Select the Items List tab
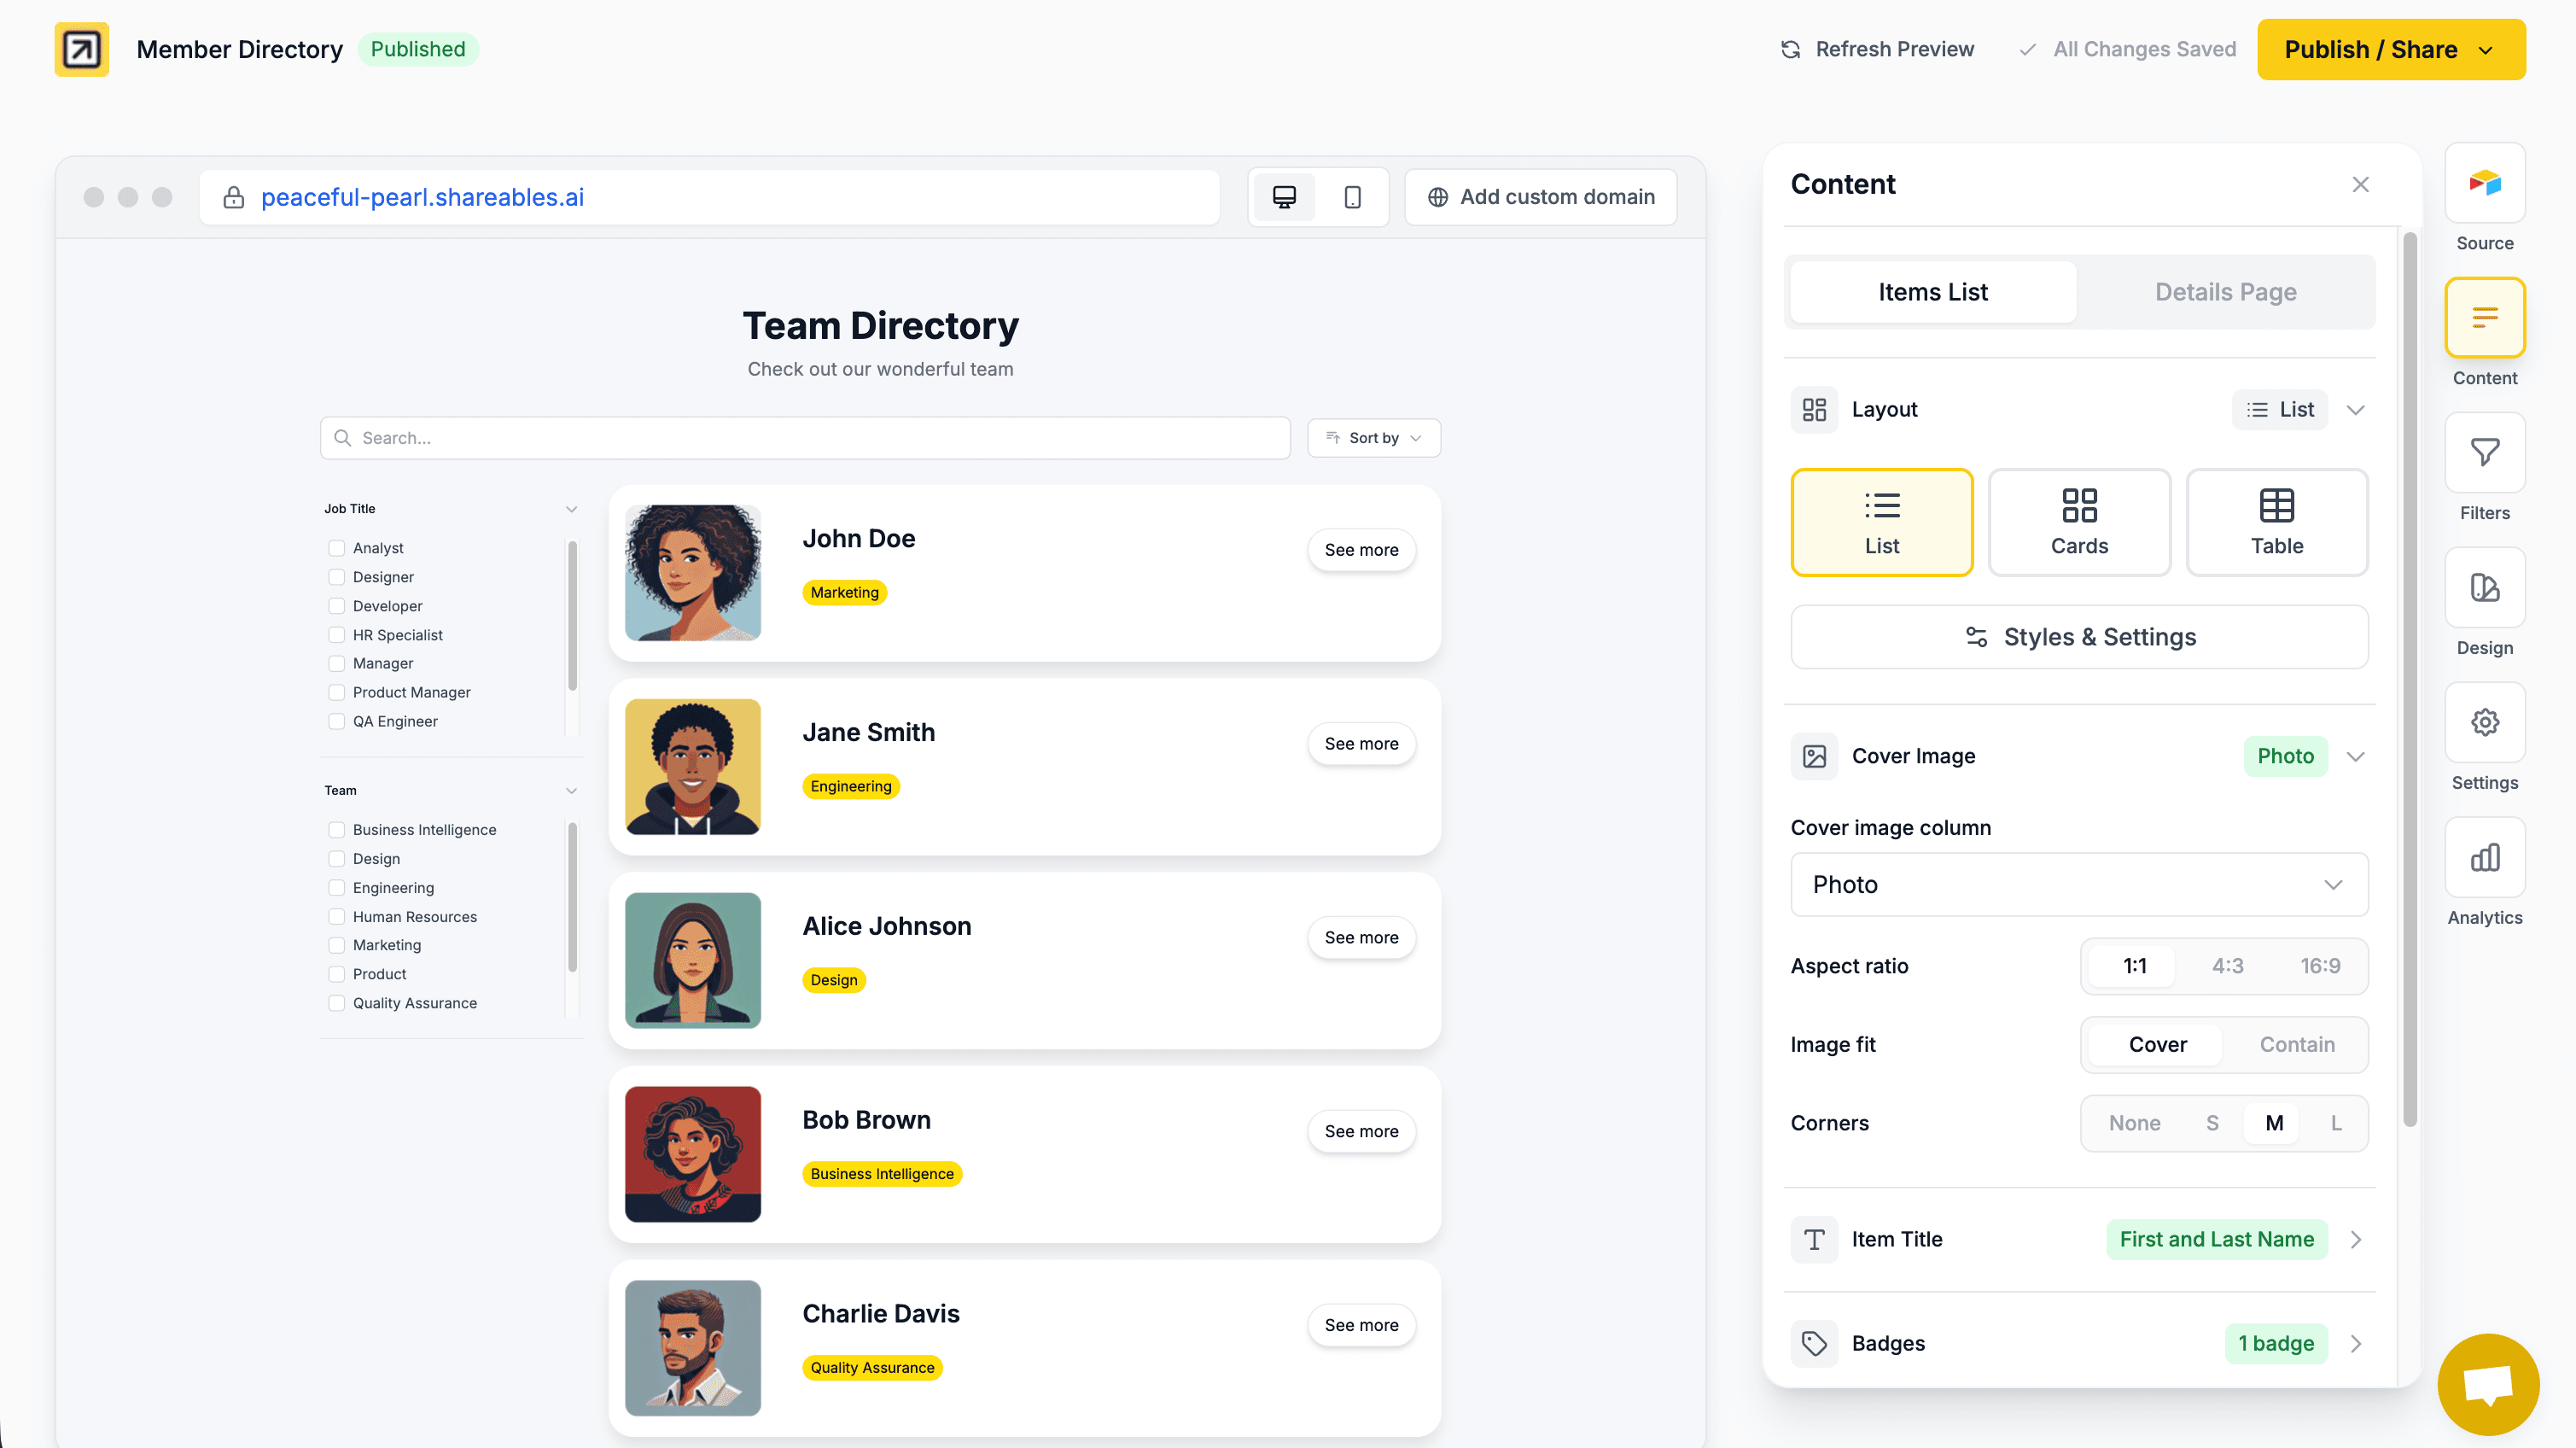 pos(1932,292)
